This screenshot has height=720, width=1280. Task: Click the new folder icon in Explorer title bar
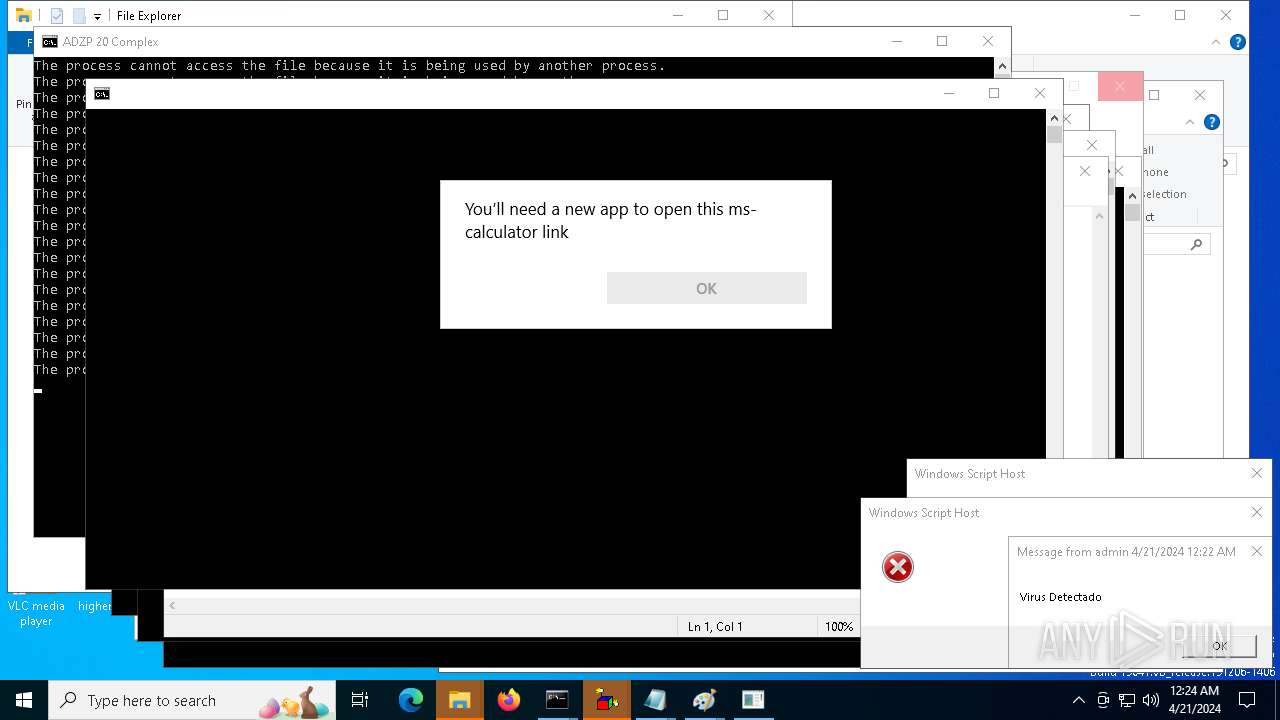[x=78, y=16]
